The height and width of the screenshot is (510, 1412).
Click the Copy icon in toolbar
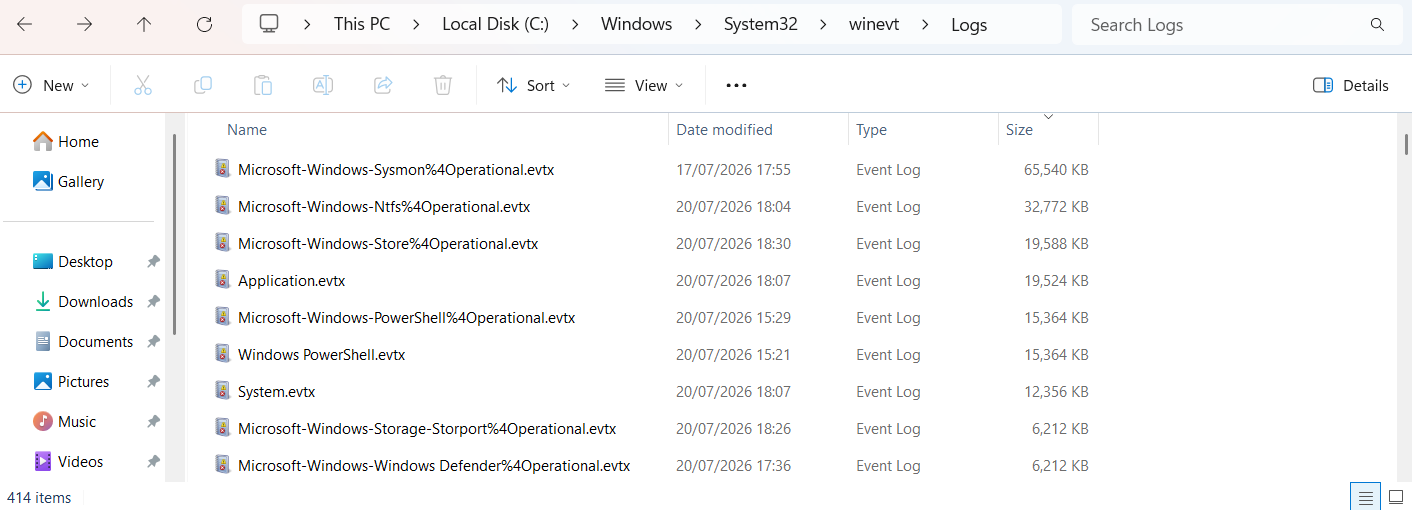(x=203, y=85)
